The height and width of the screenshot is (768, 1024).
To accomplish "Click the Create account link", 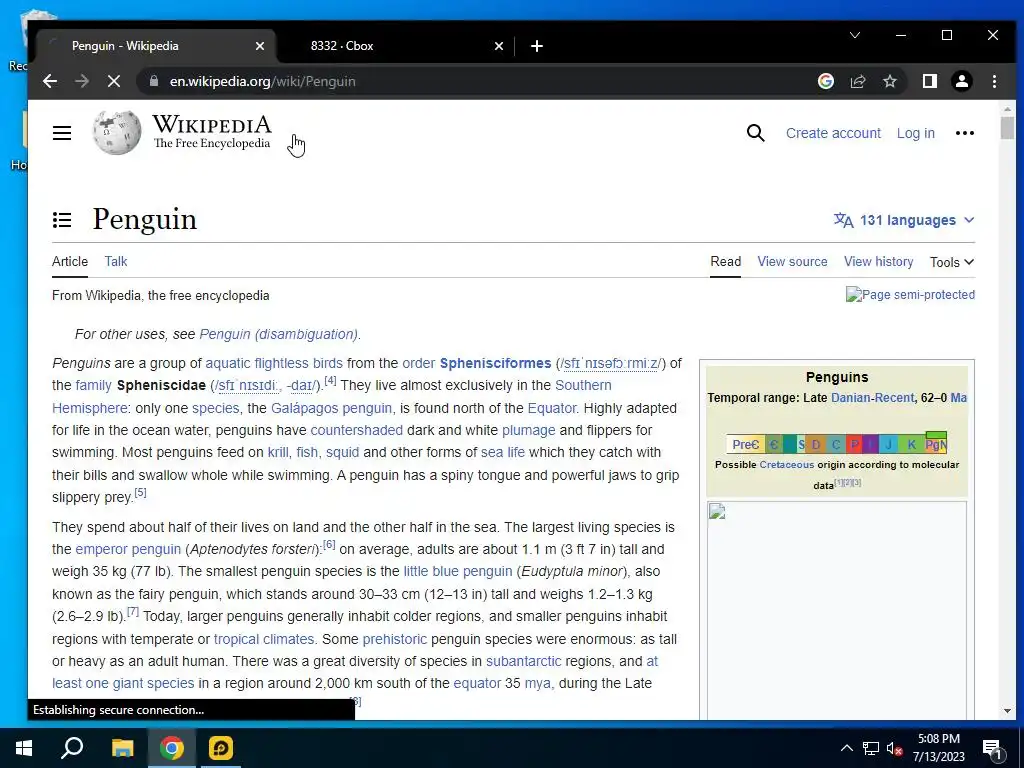I will (833, 133).
